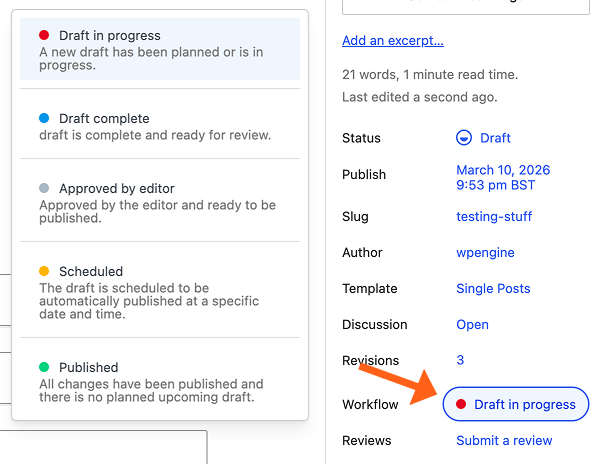
Task: Open the Publish date March 10, 2026 picker
Action: coord(503,177)
